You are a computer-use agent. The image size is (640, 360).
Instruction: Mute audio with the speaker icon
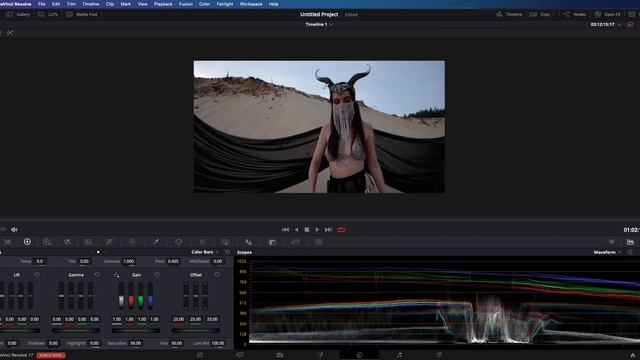(x=14, y=230)
